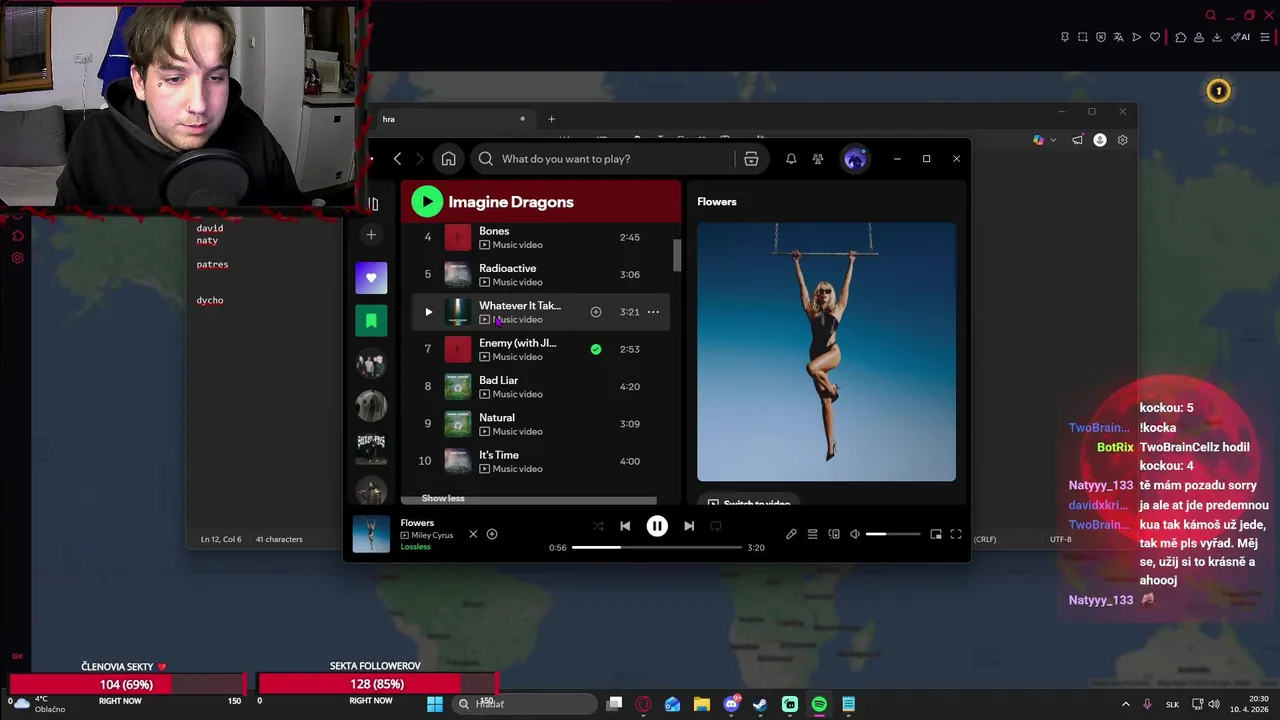Viewport: 1280px width, 720px height.
Task: Open Steam from the taskbar
Action: [760, 704]
